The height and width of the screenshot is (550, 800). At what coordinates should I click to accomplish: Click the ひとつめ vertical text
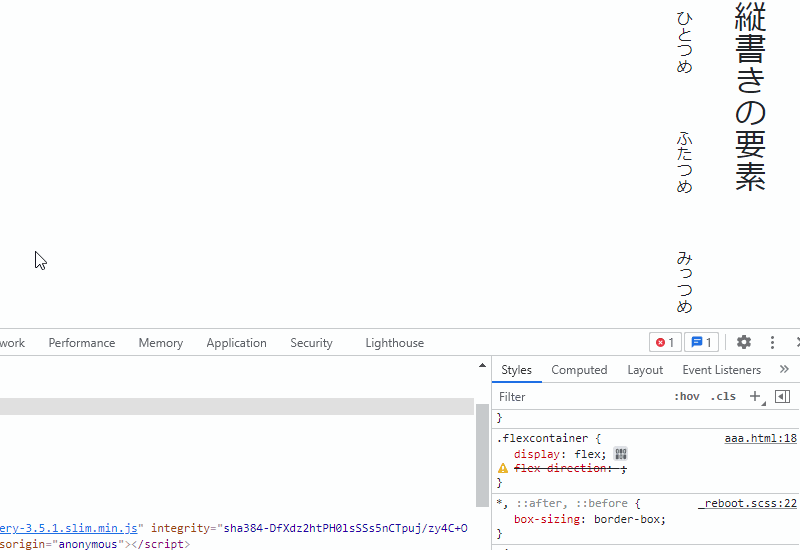684,42
